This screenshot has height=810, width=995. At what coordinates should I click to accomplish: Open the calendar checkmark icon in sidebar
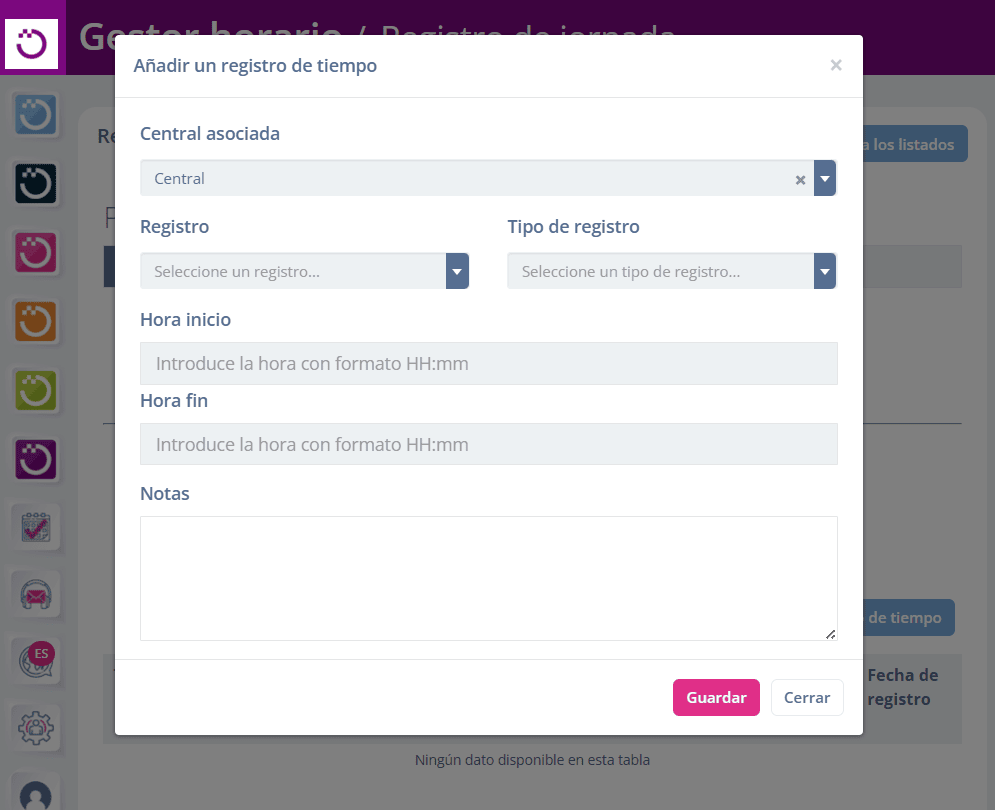(x=37, y=526)
